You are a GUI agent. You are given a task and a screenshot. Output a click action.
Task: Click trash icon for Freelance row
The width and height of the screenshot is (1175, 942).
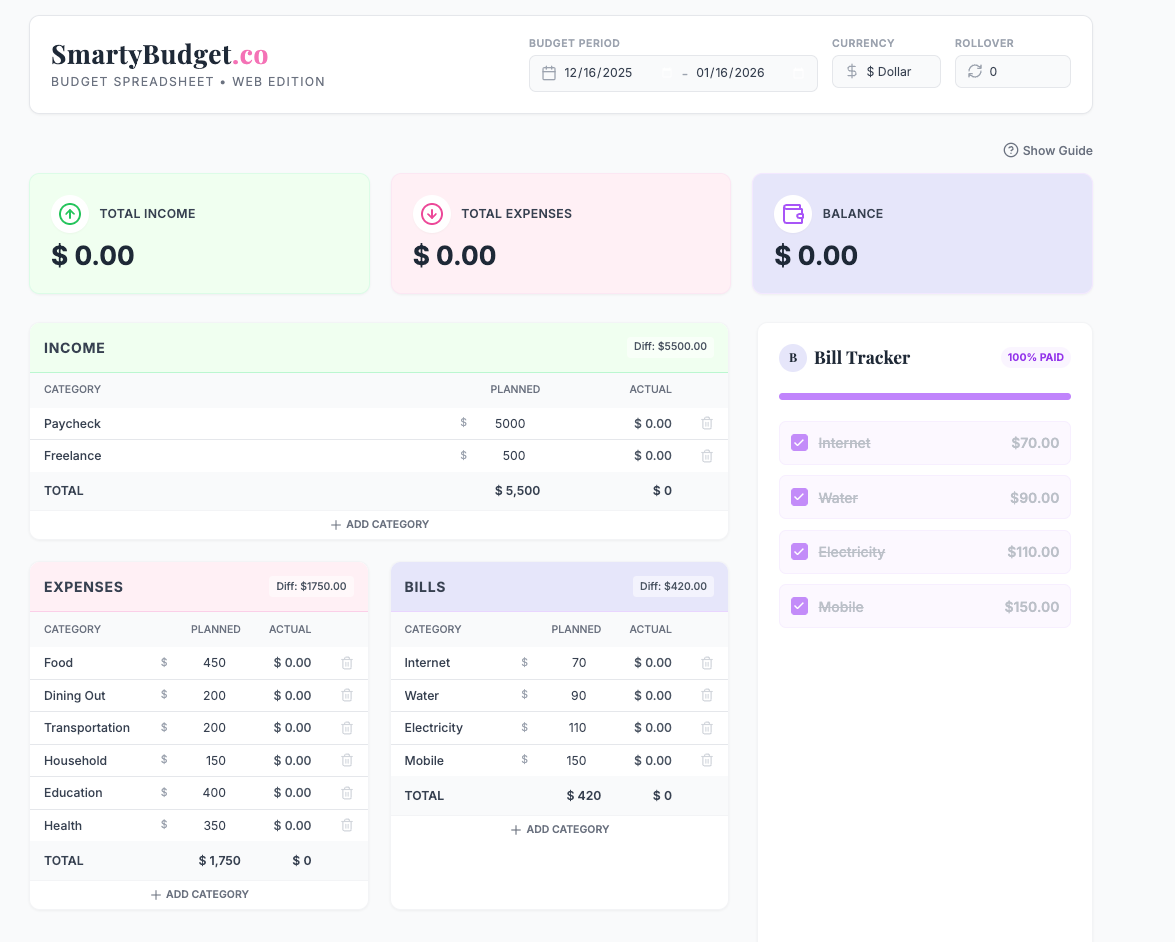click(707, 456)
